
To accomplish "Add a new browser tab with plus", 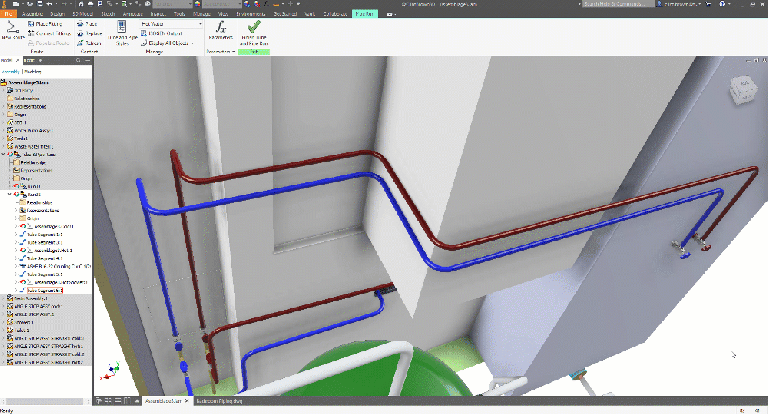I will click(x=41, y=60).
